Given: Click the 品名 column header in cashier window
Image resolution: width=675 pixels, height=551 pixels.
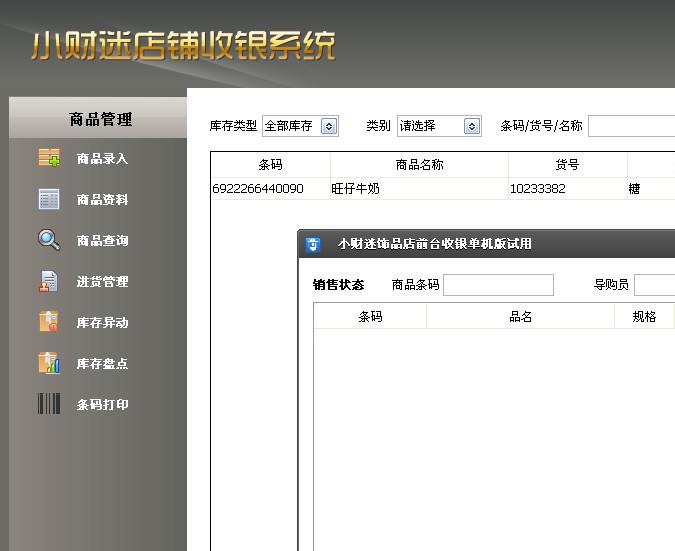Looking at the screenshot, I should pos(520,317).
